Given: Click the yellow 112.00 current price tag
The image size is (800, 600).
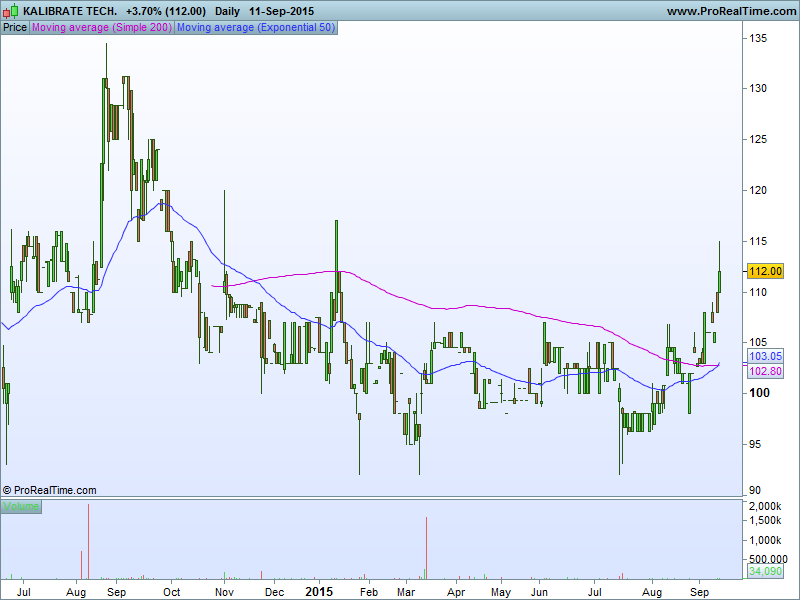Looking at the screenshot, I should tap(765, 271).
